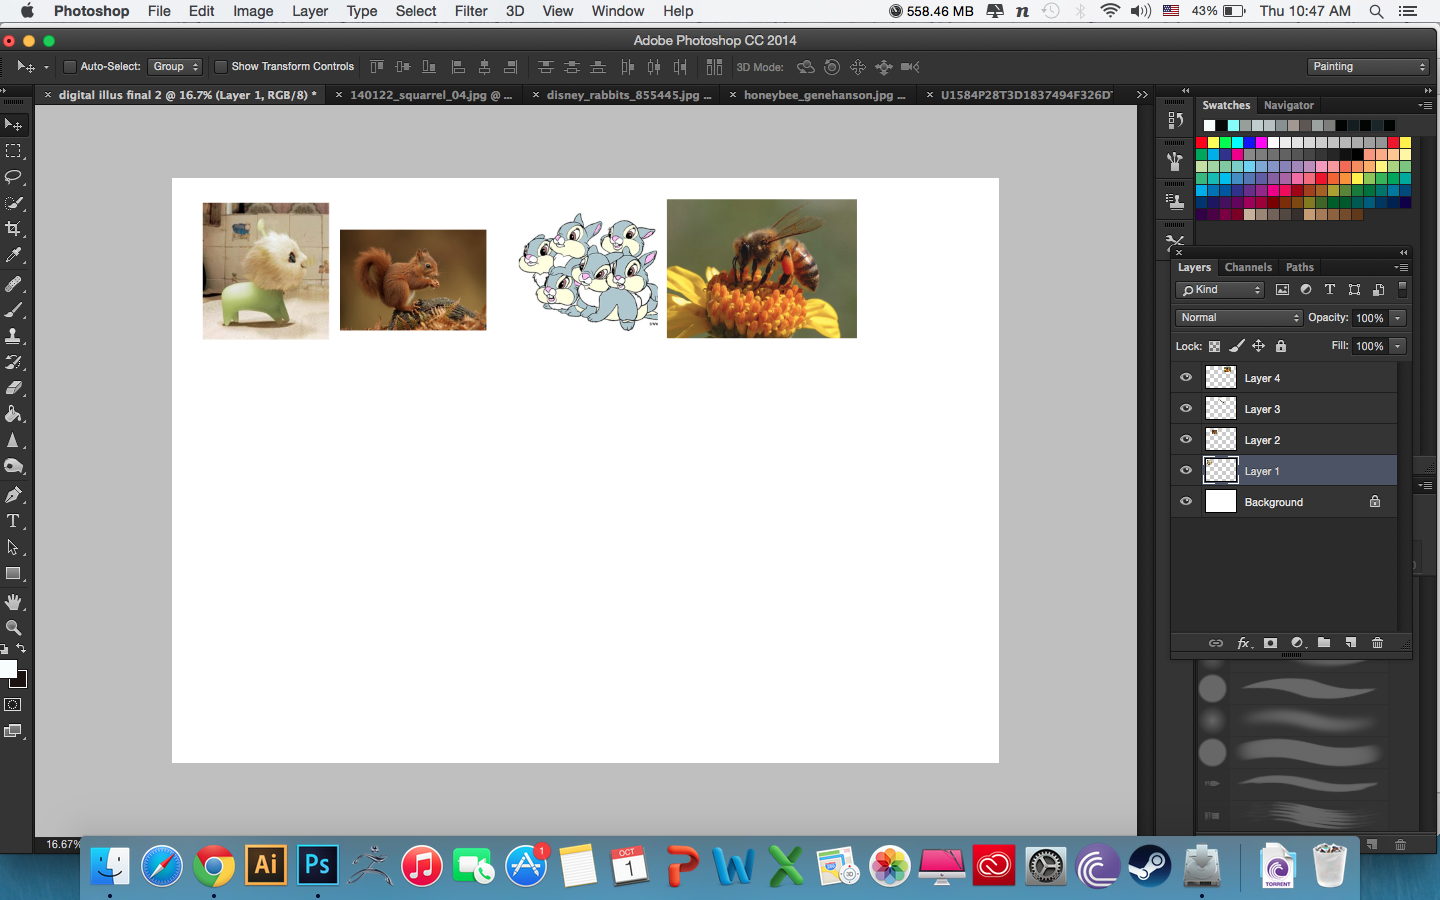Viewport: 1440px width, 900px height.
Task: Select the Horizontal Type tool
Action: (x=14, y=521)
